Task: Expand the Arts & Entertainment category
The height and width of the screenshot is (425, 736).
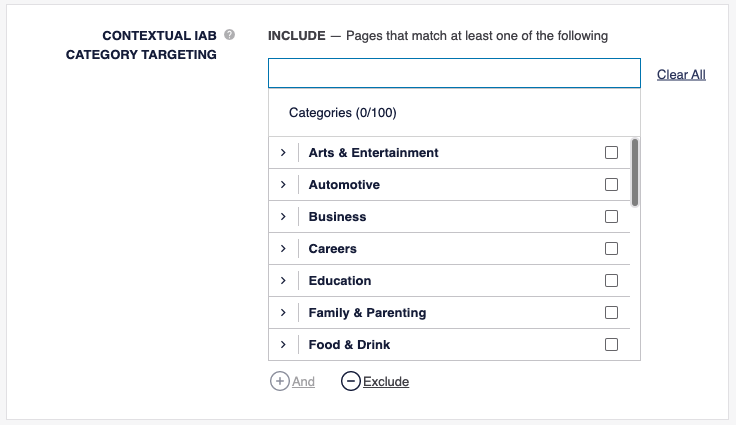Action: (x=283, y=153)
